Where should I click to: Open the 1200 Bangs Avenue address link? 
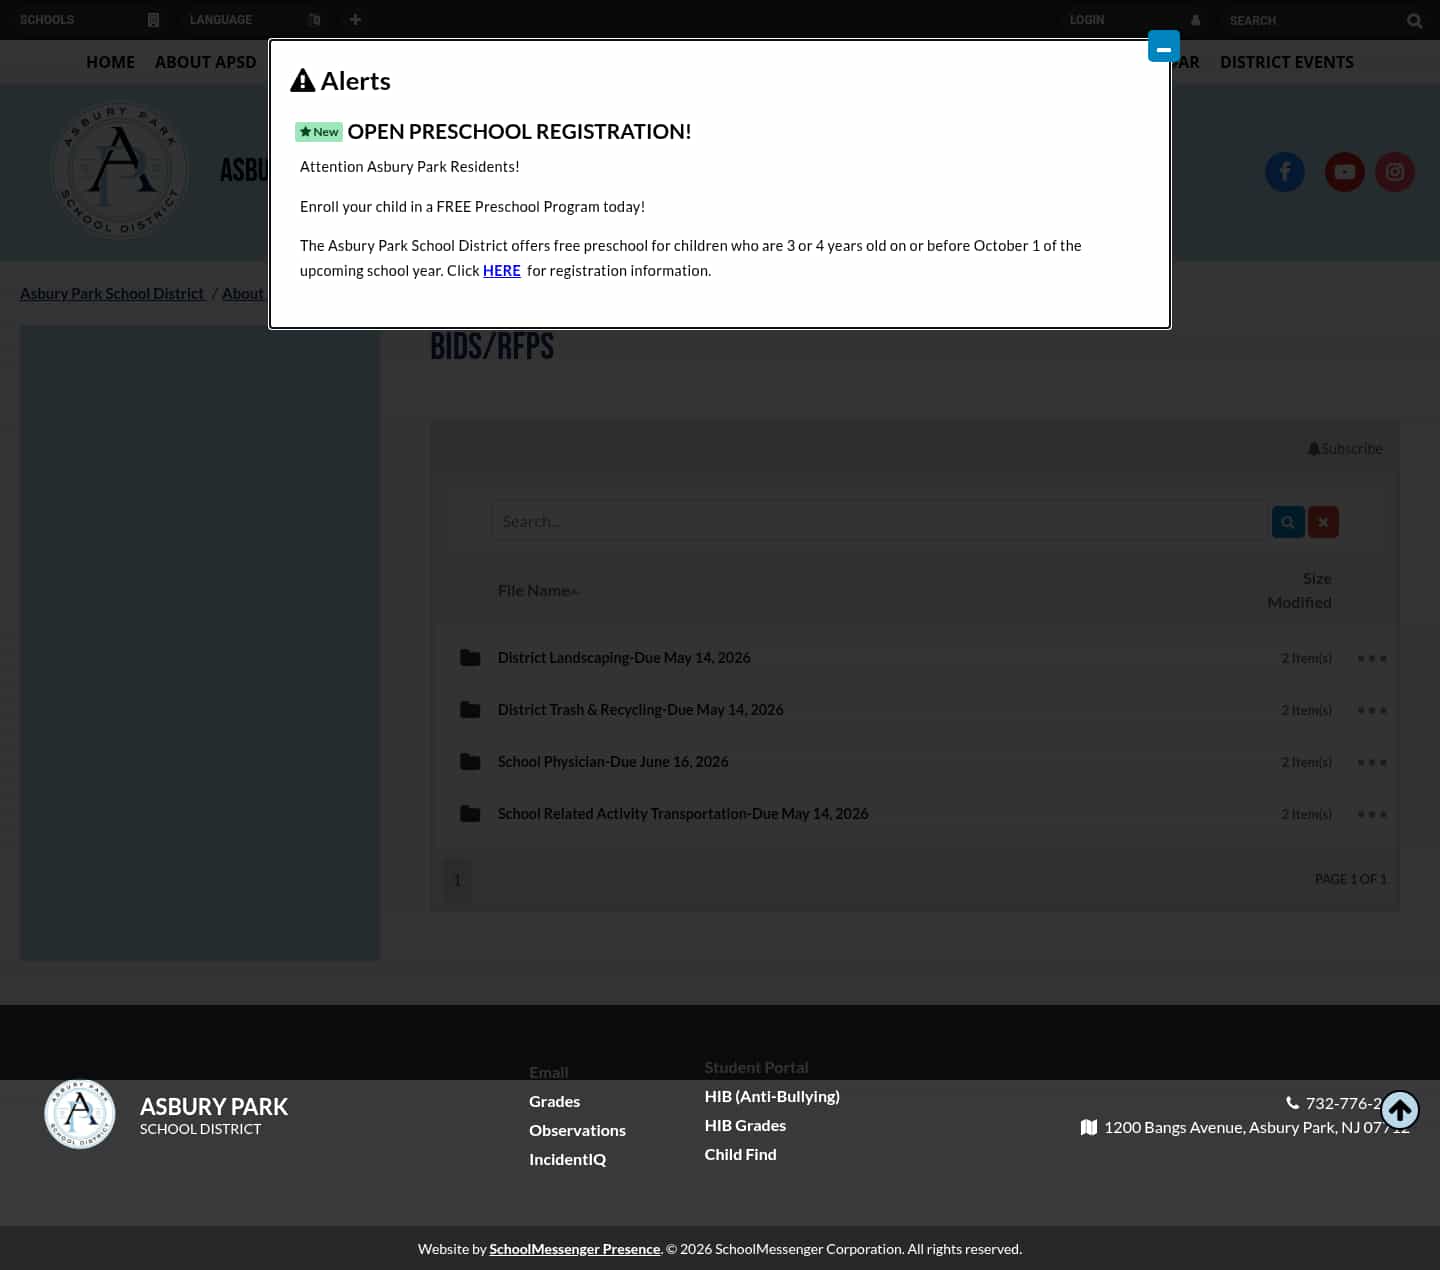[1256, 1127]
